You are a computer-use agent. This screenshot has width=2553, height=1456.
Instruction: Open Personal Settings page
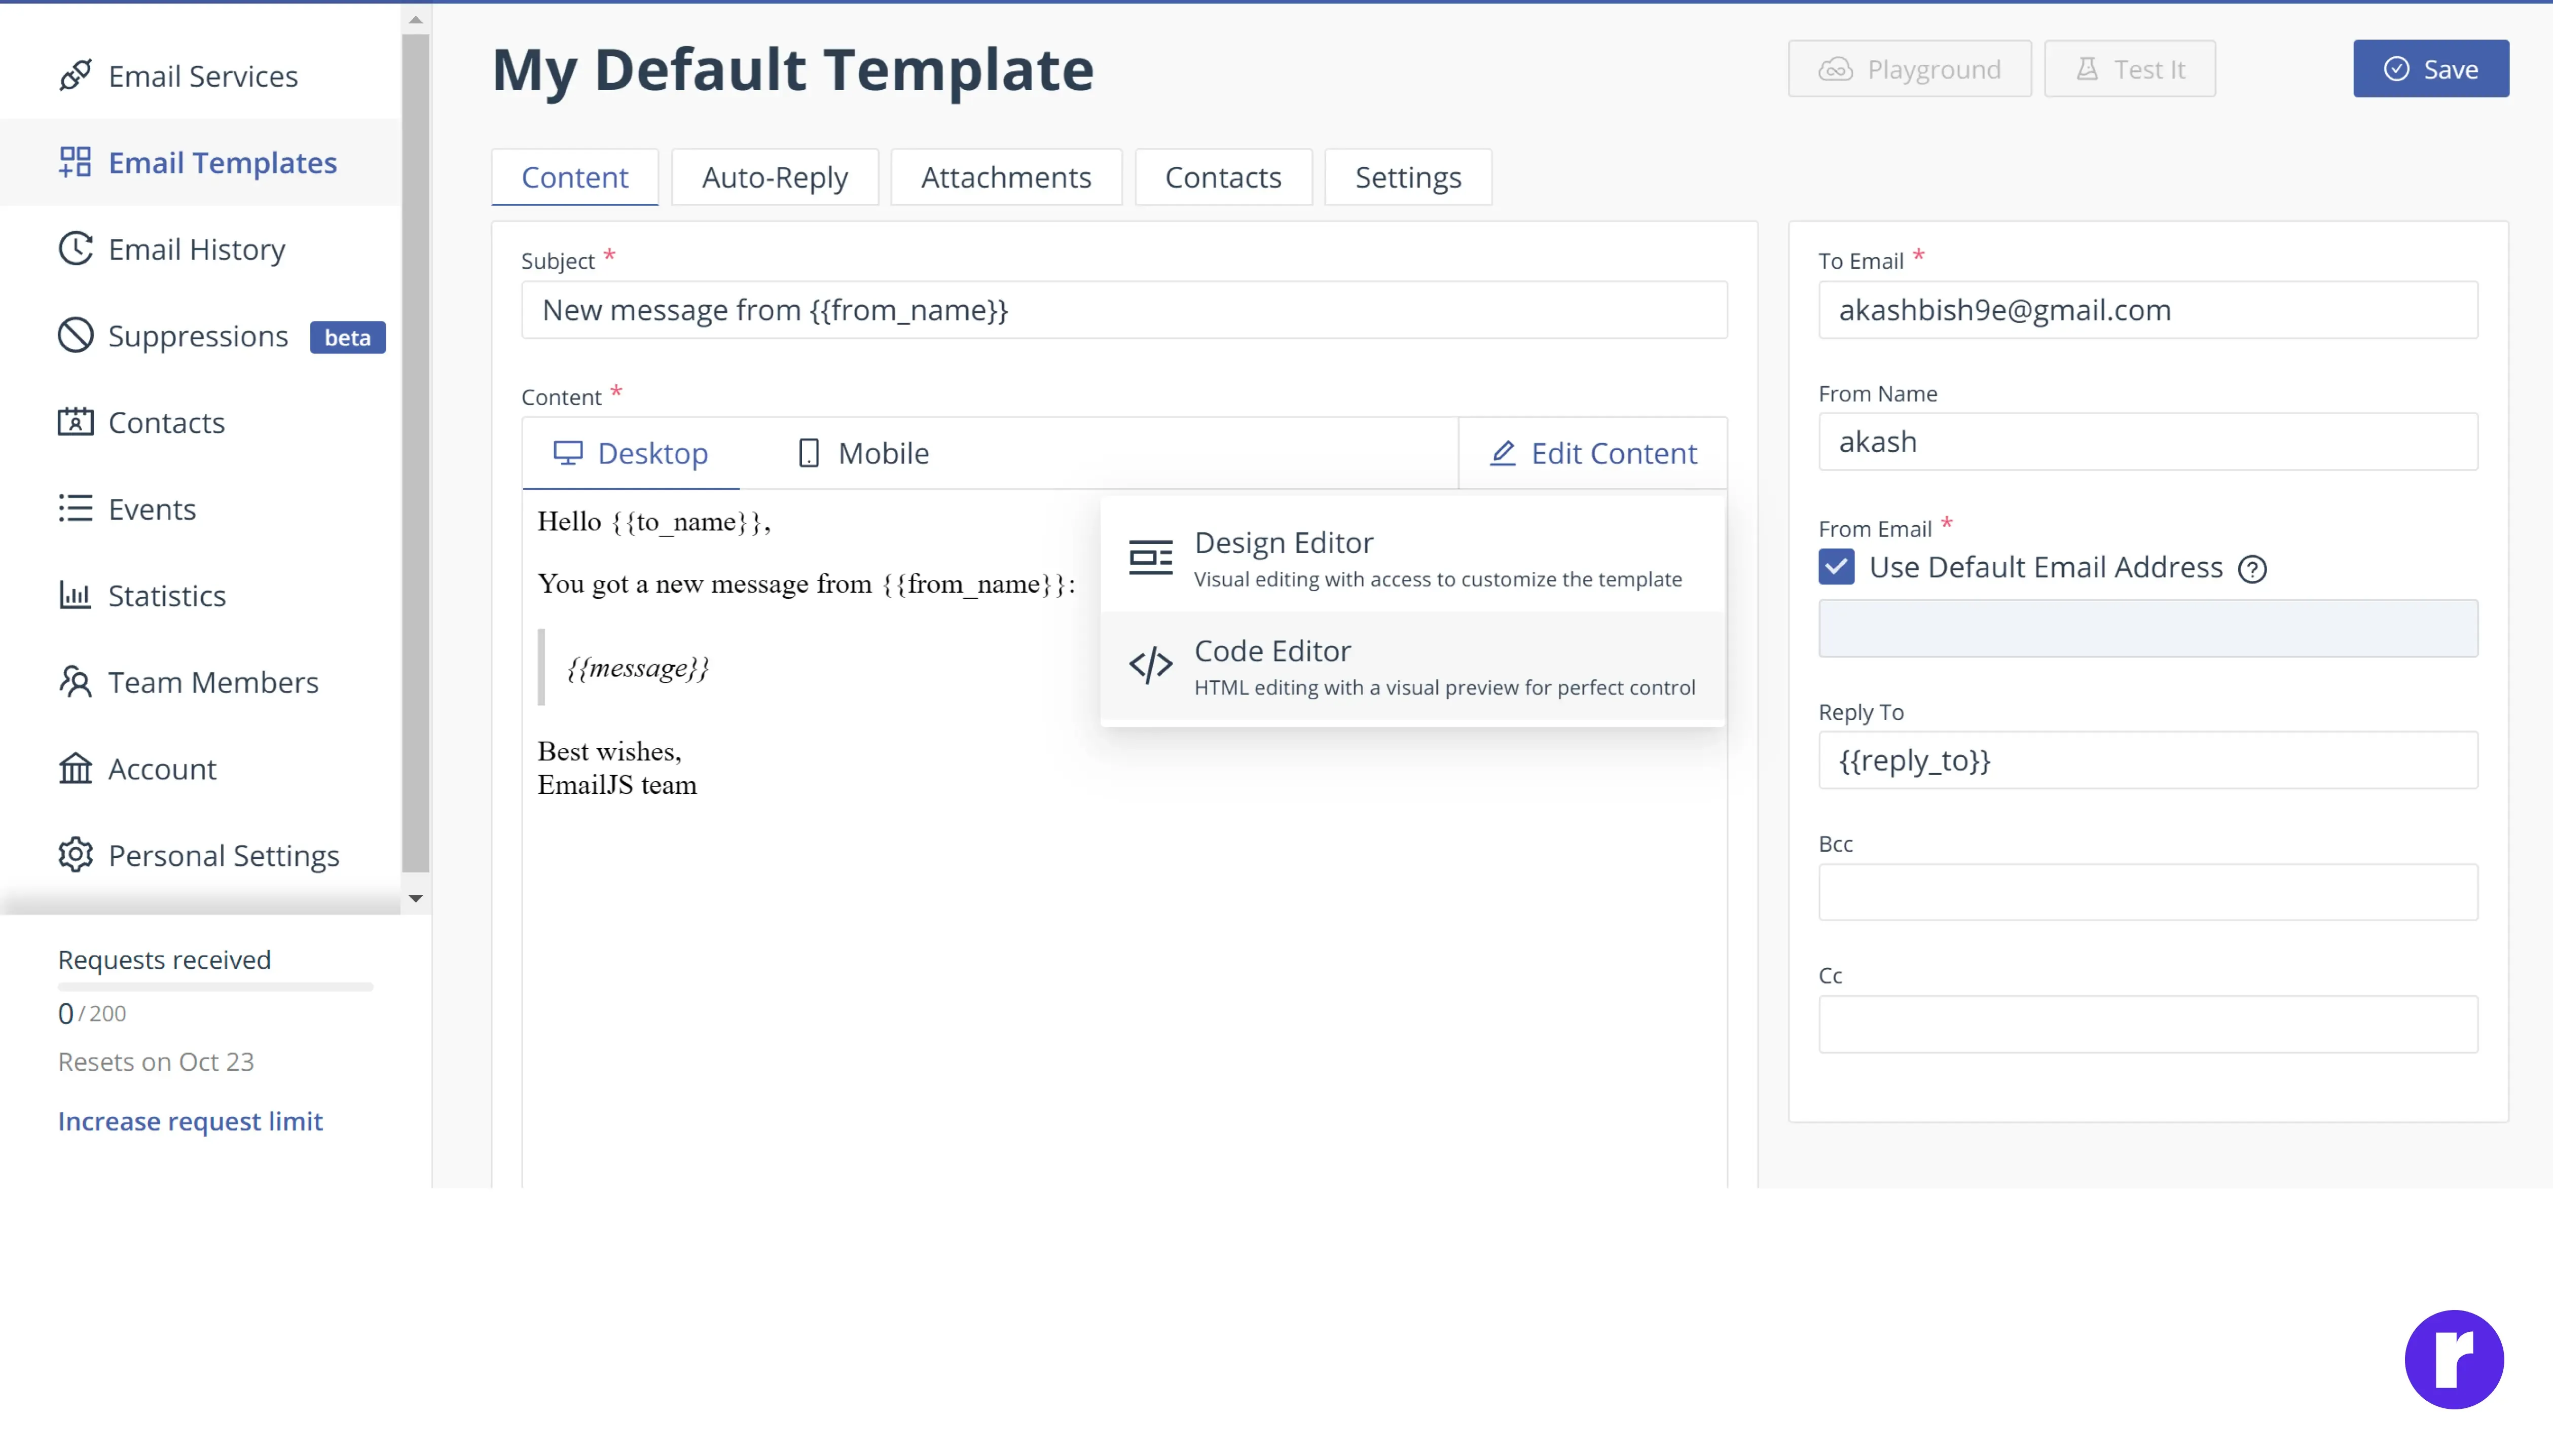[200, 855]
